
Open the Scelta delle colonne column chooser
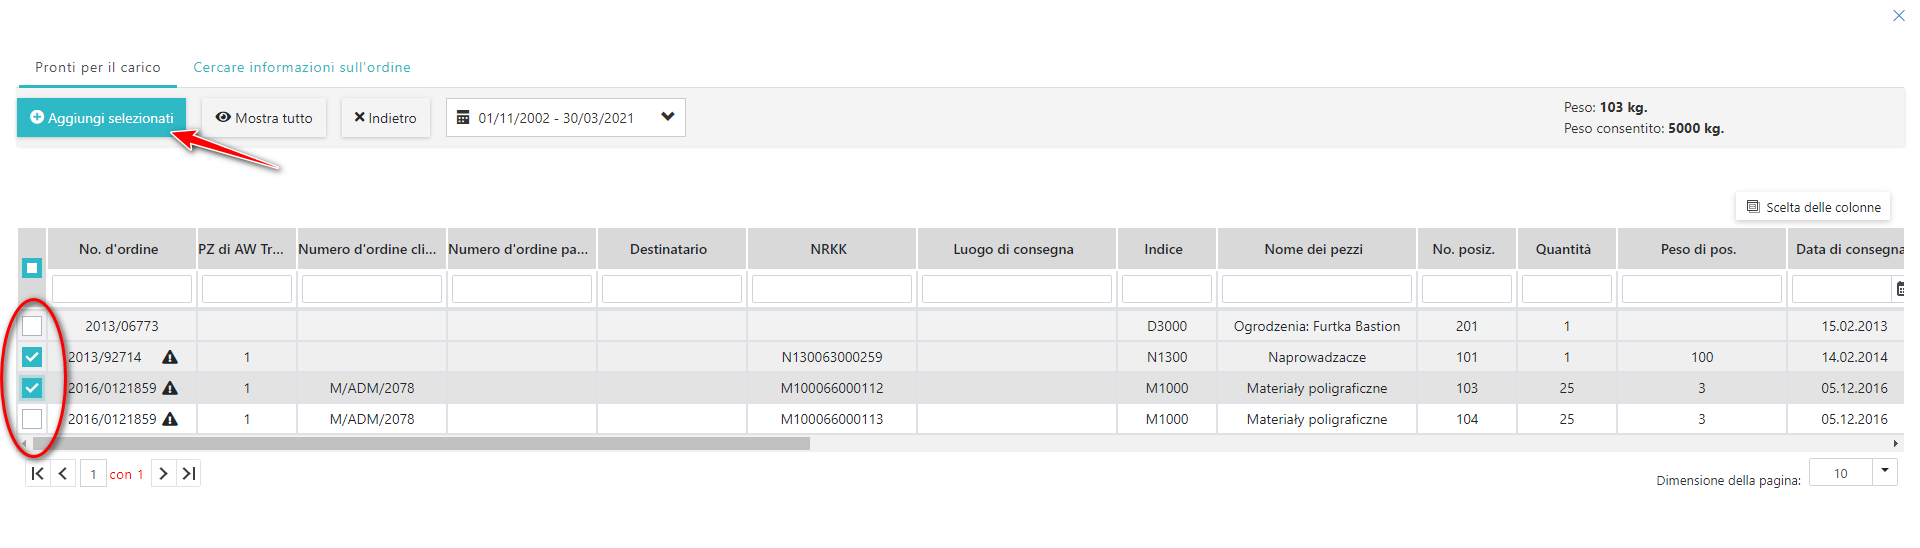pyautogui.click(x=1813, y=207)
